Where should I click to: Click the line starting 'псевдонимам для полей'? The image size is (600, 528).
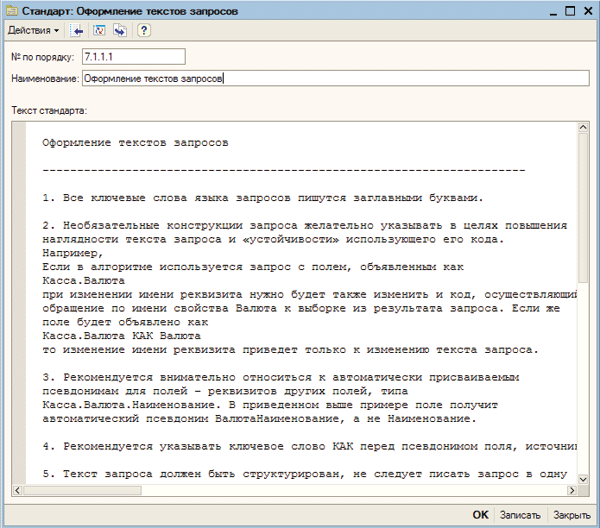coord(225,391)
